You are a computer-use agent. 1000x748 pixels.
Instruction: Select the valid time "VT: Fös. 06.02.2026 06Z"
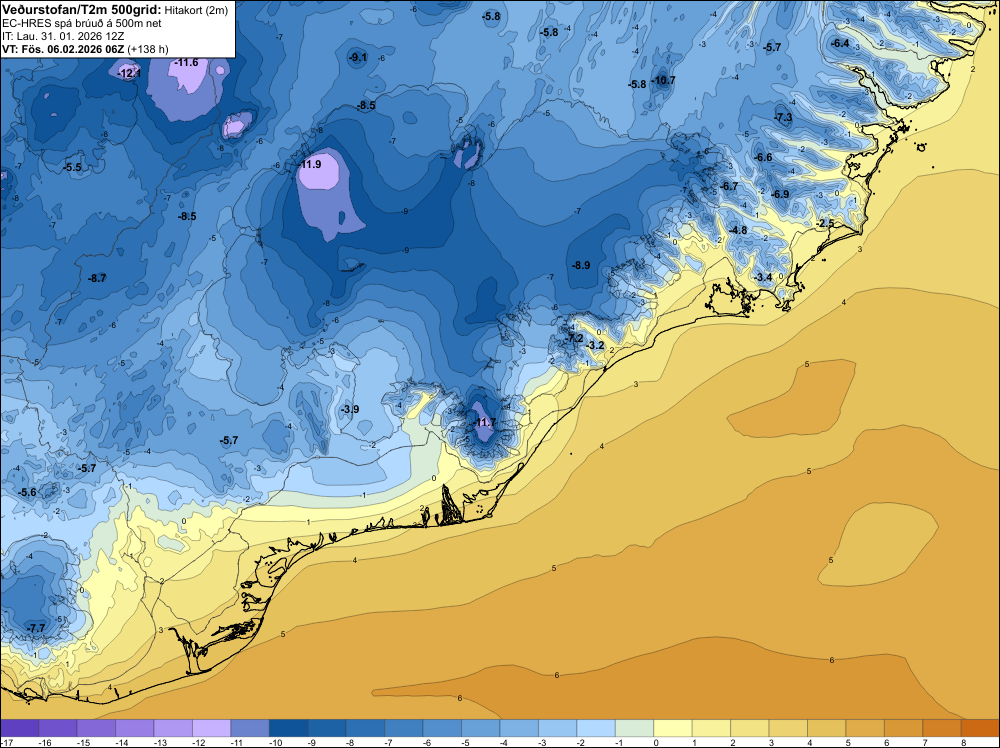[63, 49]
